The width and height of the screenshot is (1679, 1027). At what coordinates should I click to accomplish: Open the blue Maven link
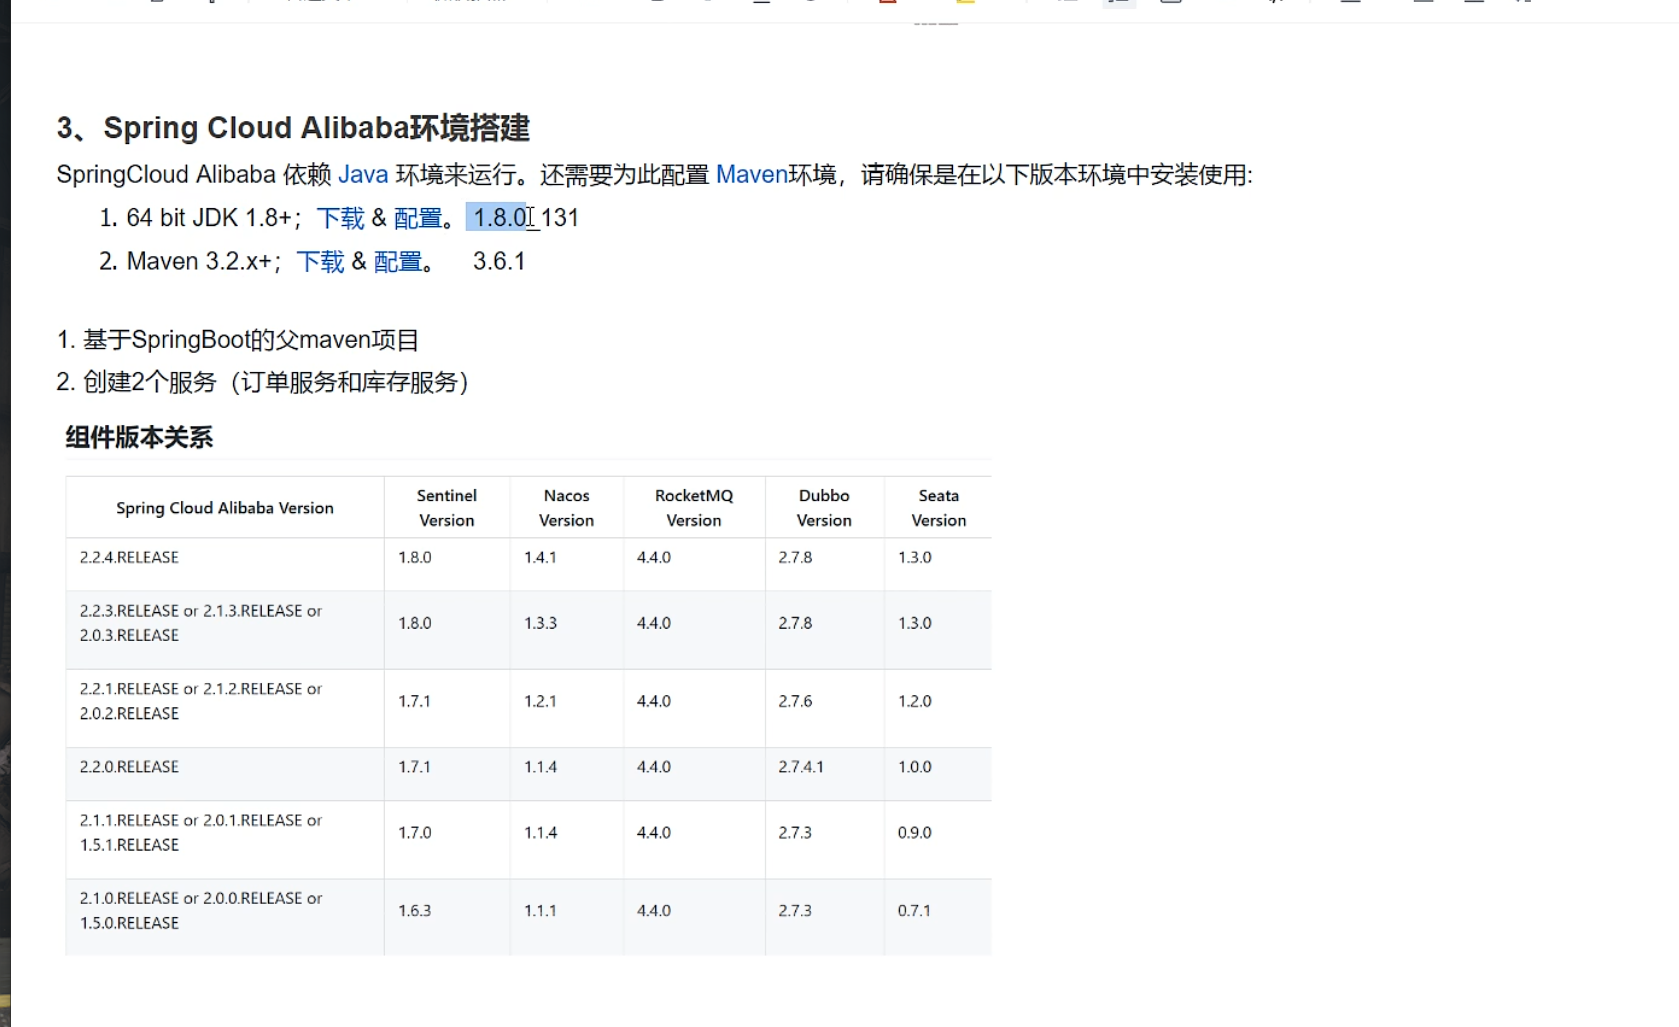tap(752, 175)
